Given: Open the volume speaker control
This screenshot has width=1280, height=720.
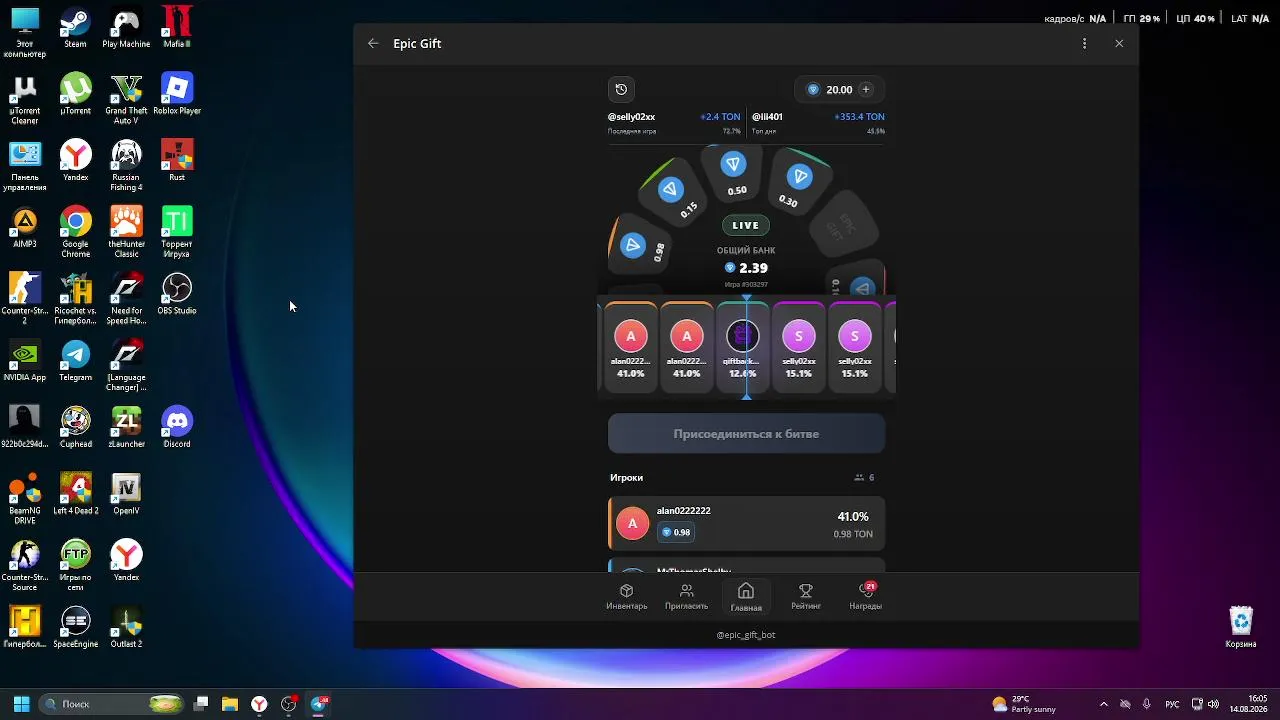Looking at the screenshot, I should coord(1213,704).
